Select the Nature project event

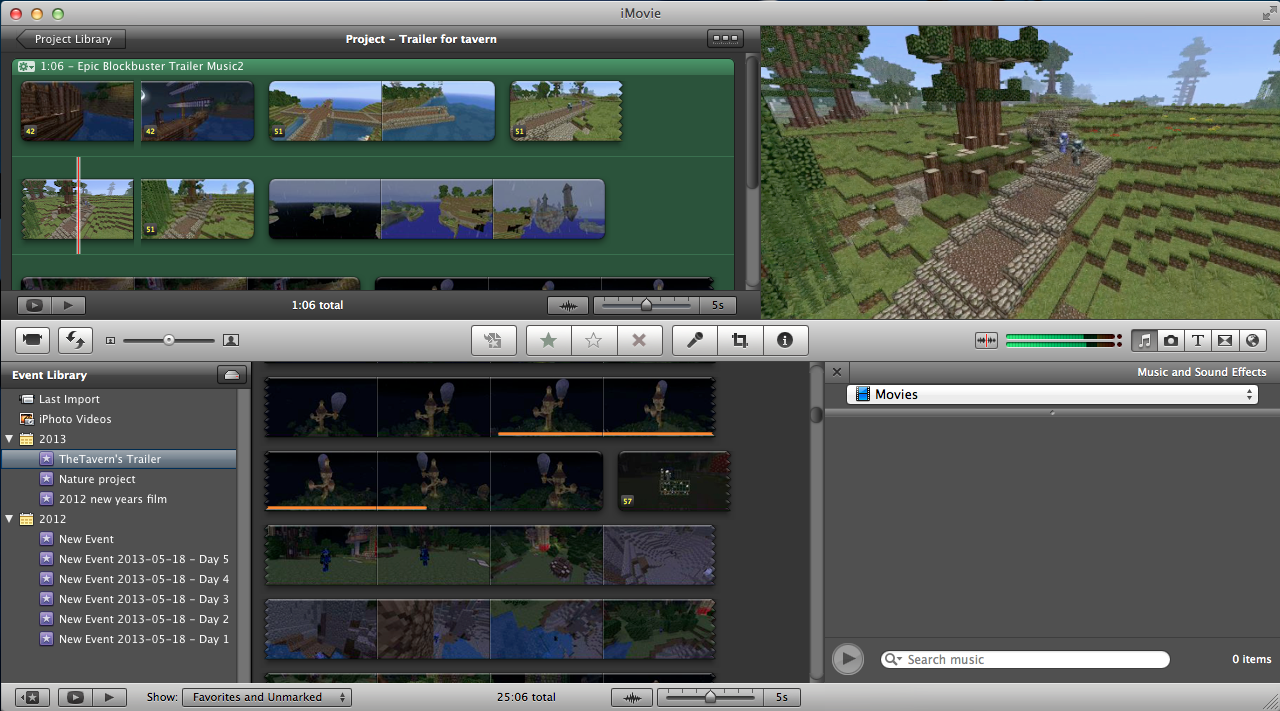click(x=97, y=479)
